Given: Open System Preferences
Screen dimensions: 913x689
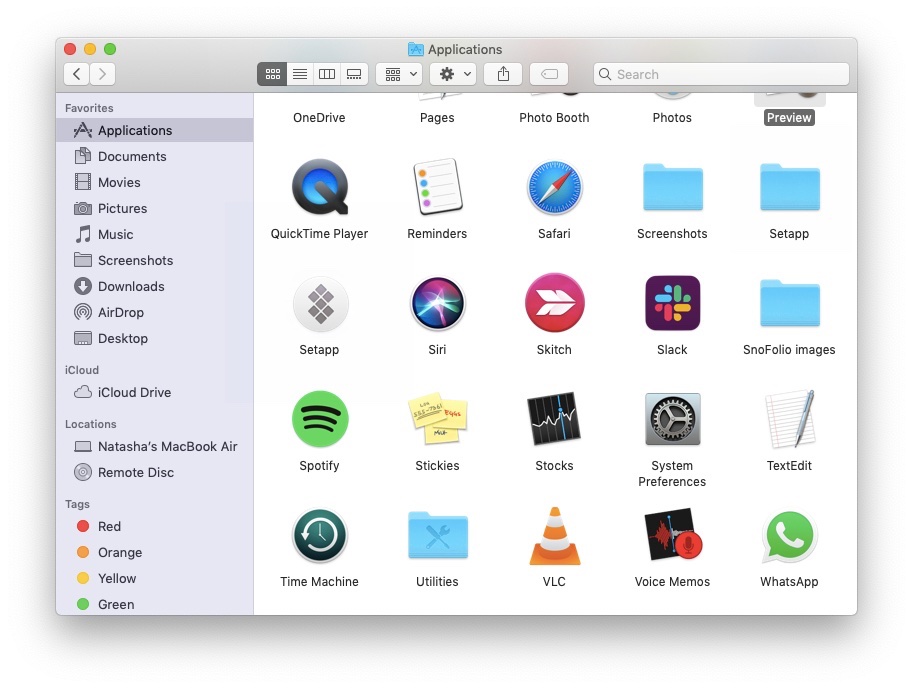Looking at the screenshot, I should tap(671, 419).
